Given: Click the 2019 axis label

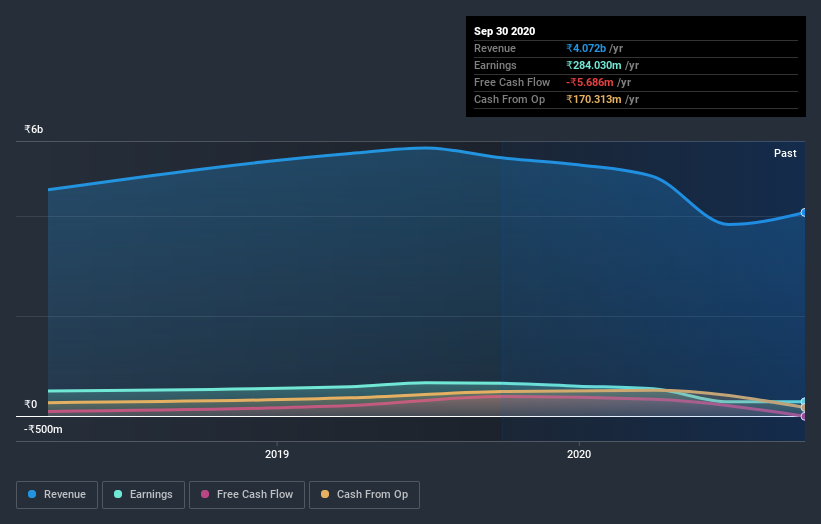Looking at the screenshot, I should pyautogui.click(x=276, y=454).
